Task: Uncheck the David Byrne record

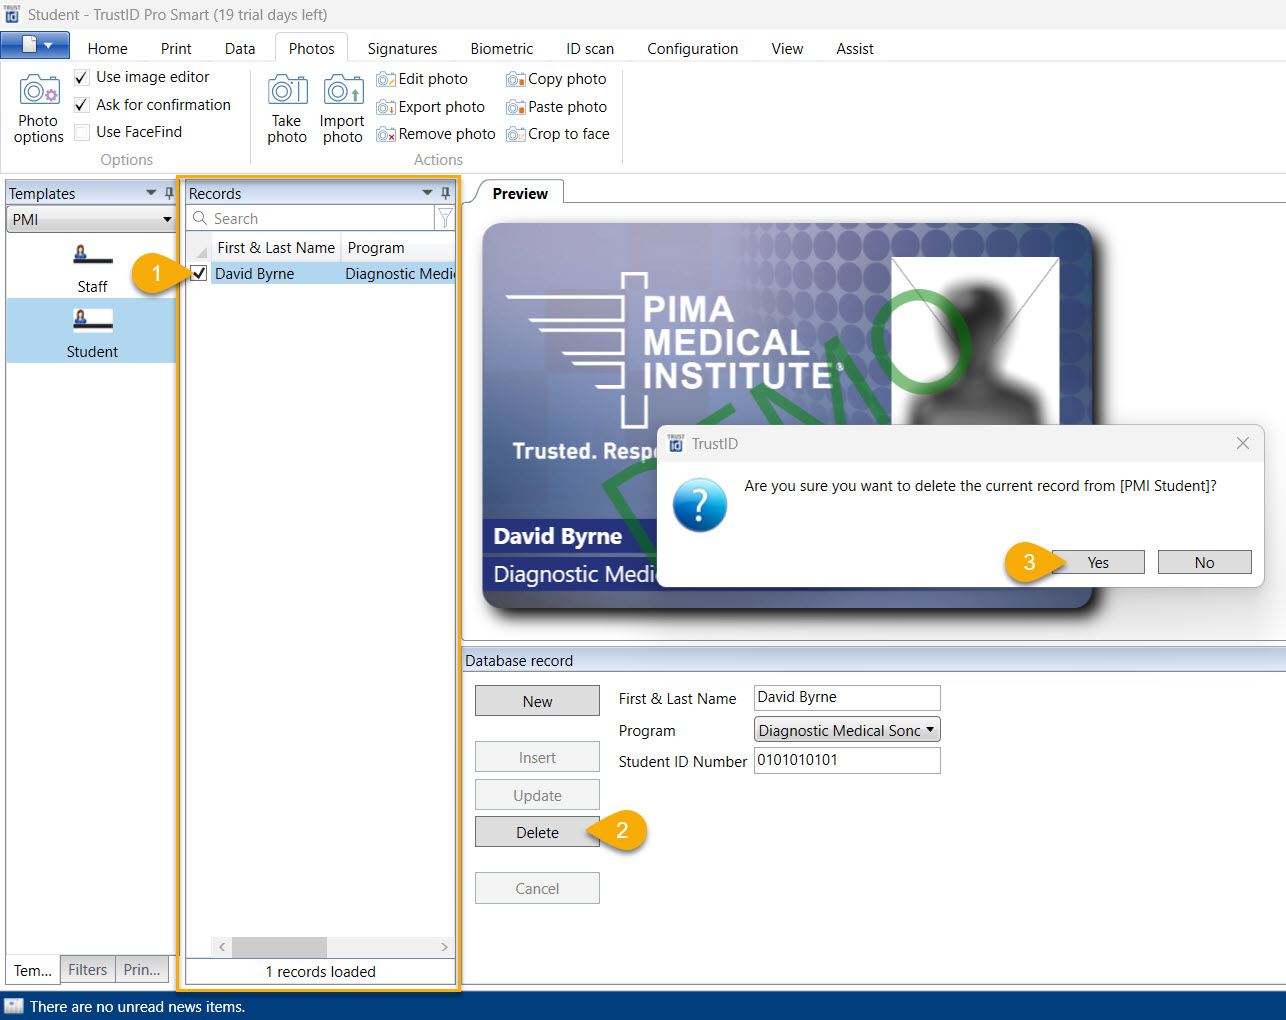Action: coord(197,271)
